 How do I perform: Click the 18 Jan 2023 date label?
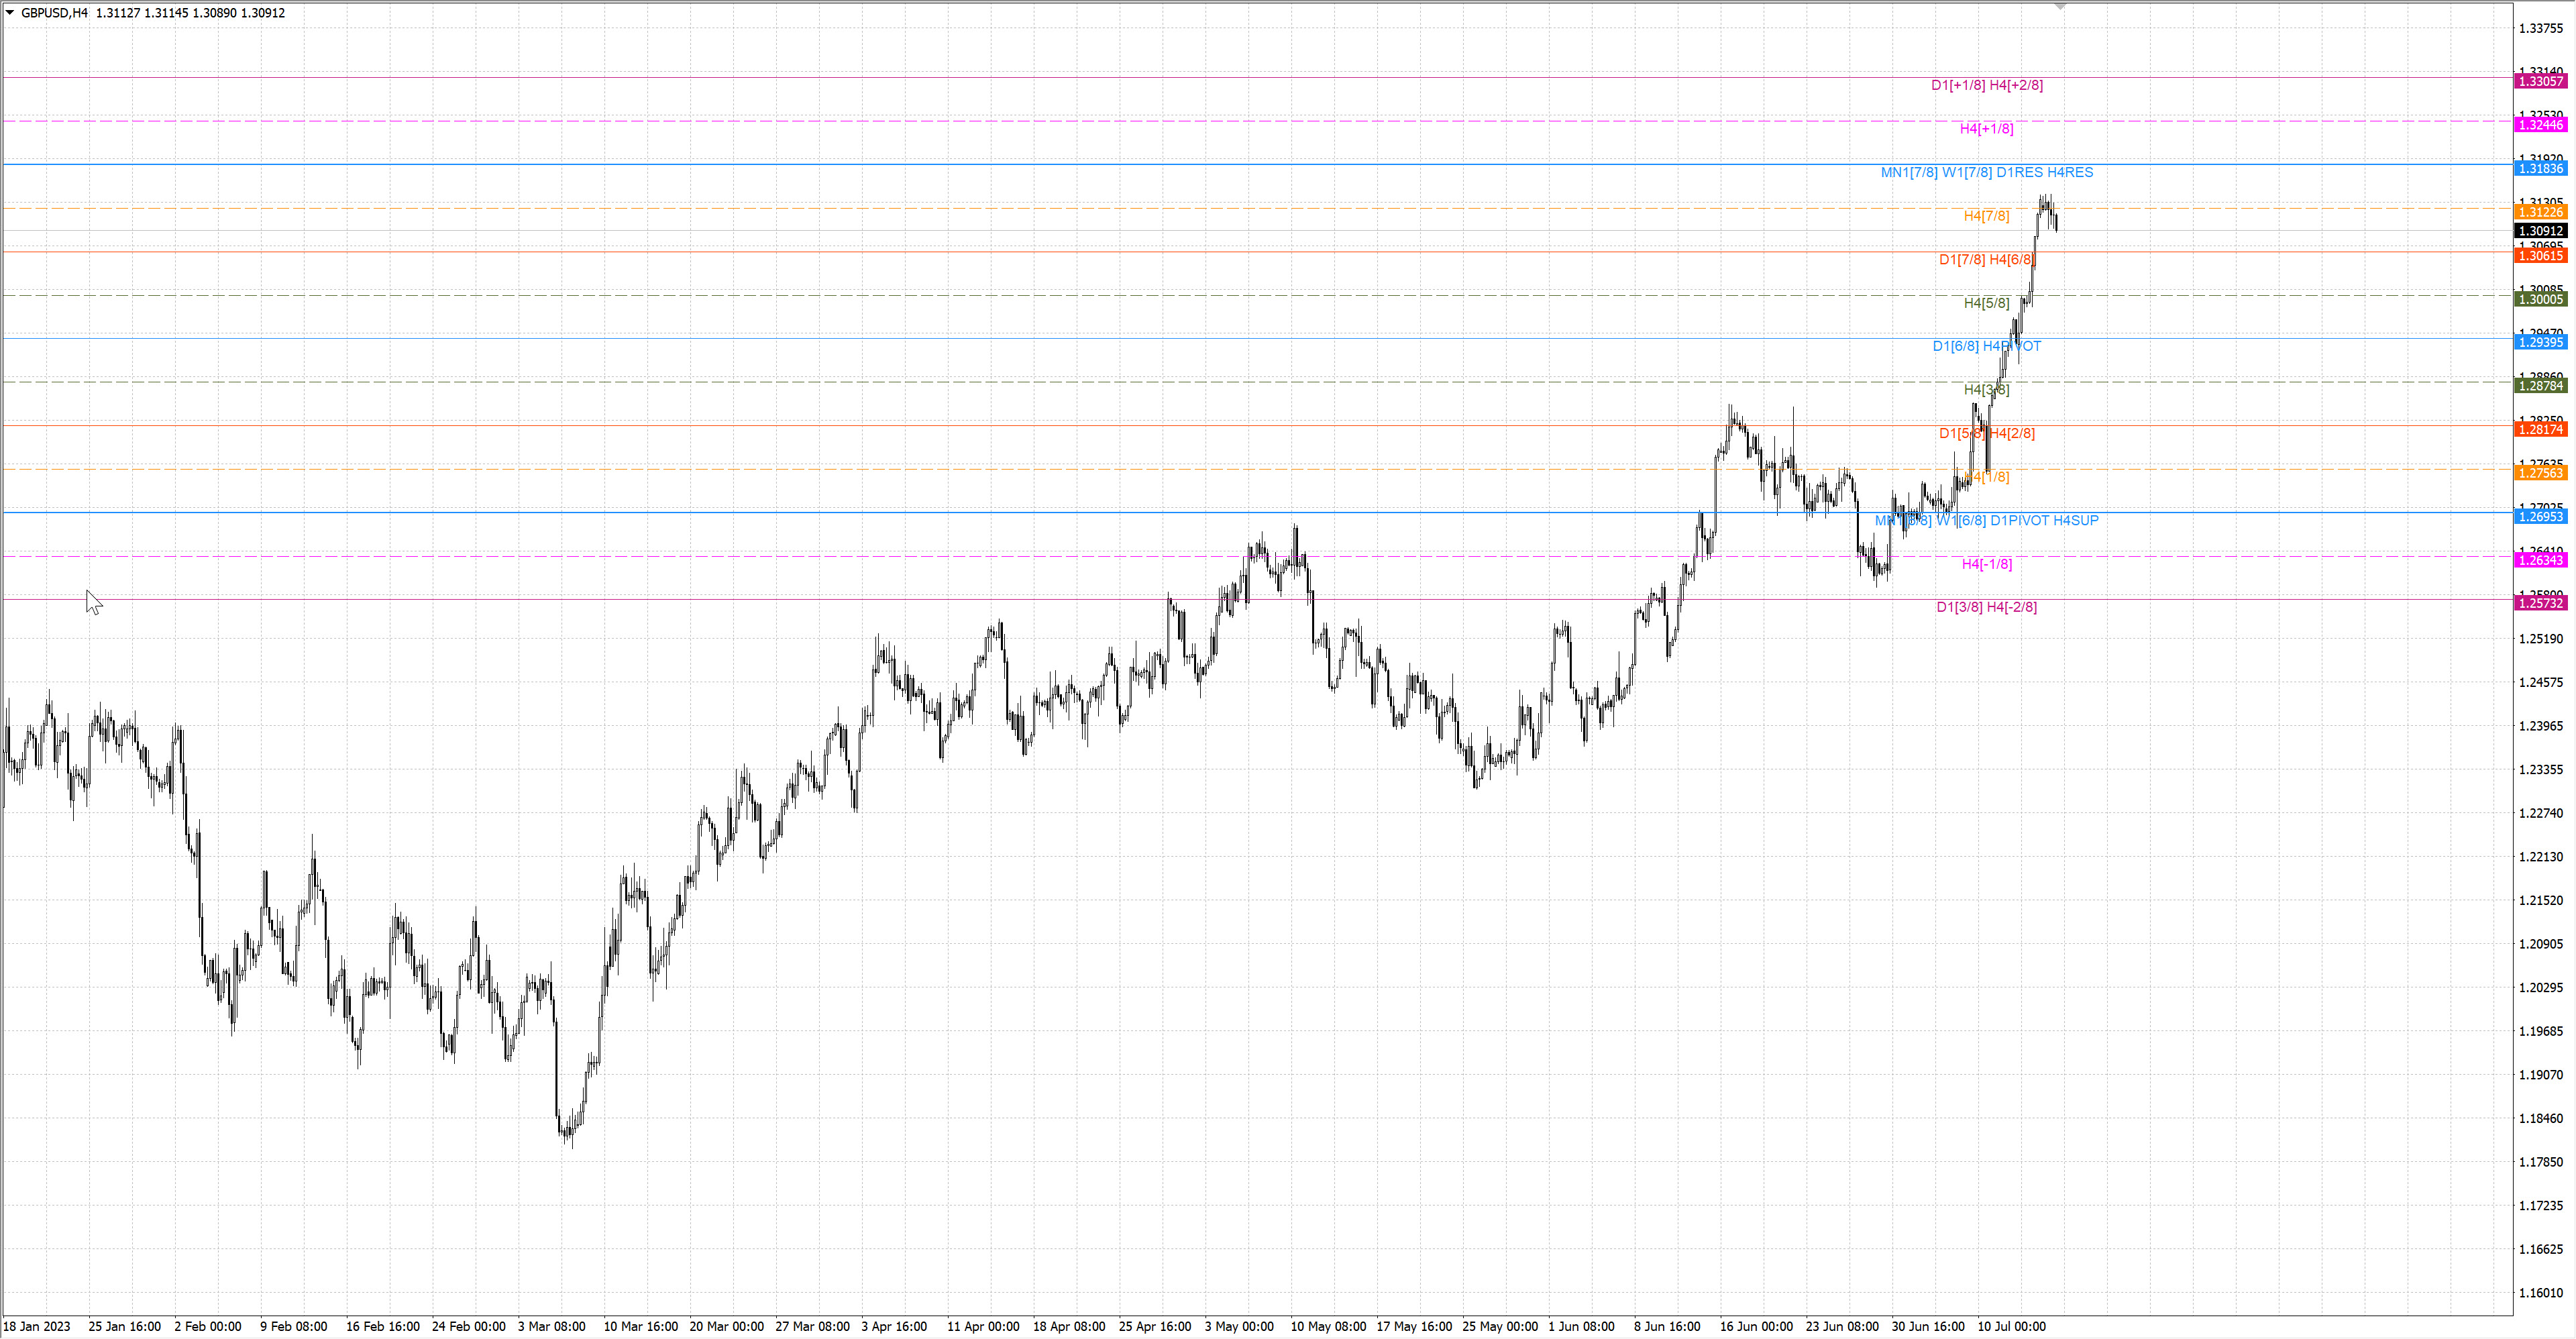click(37, 1326)
